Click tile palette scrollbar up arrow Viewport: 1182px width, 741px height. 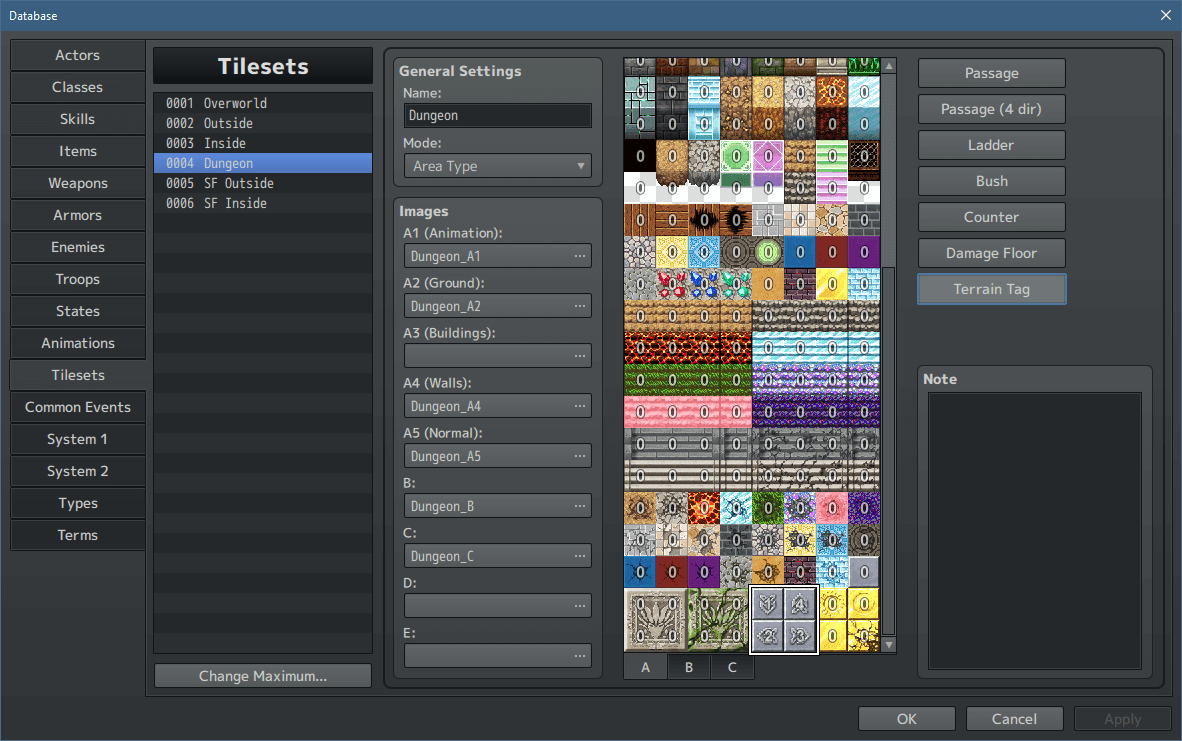tap(889, 66)
